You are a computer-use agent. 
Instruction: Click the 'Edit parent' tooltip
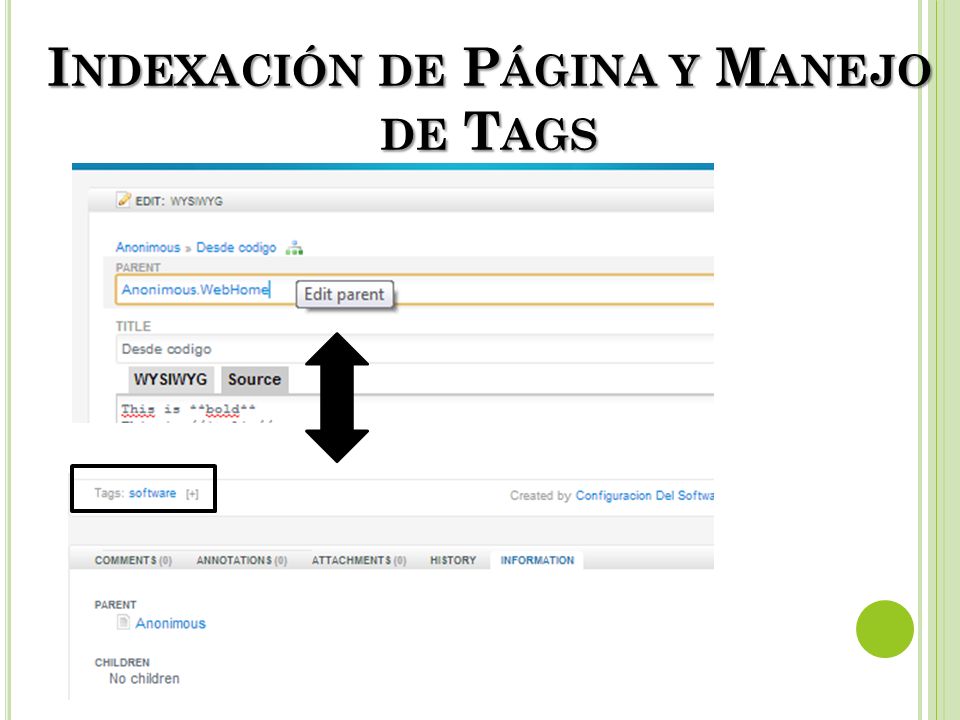344,294
